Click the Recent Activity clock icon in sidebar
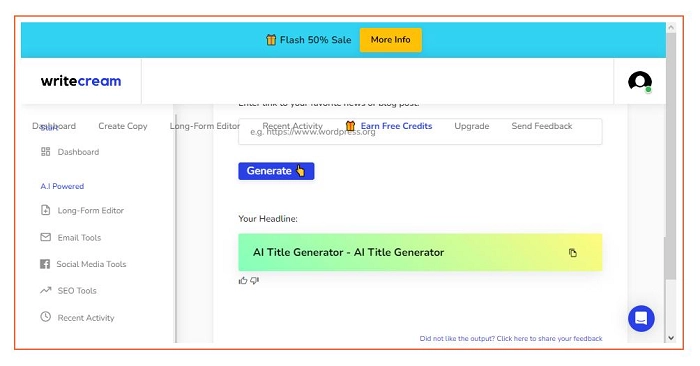The image size is (700, 366). tap(46, 317)
